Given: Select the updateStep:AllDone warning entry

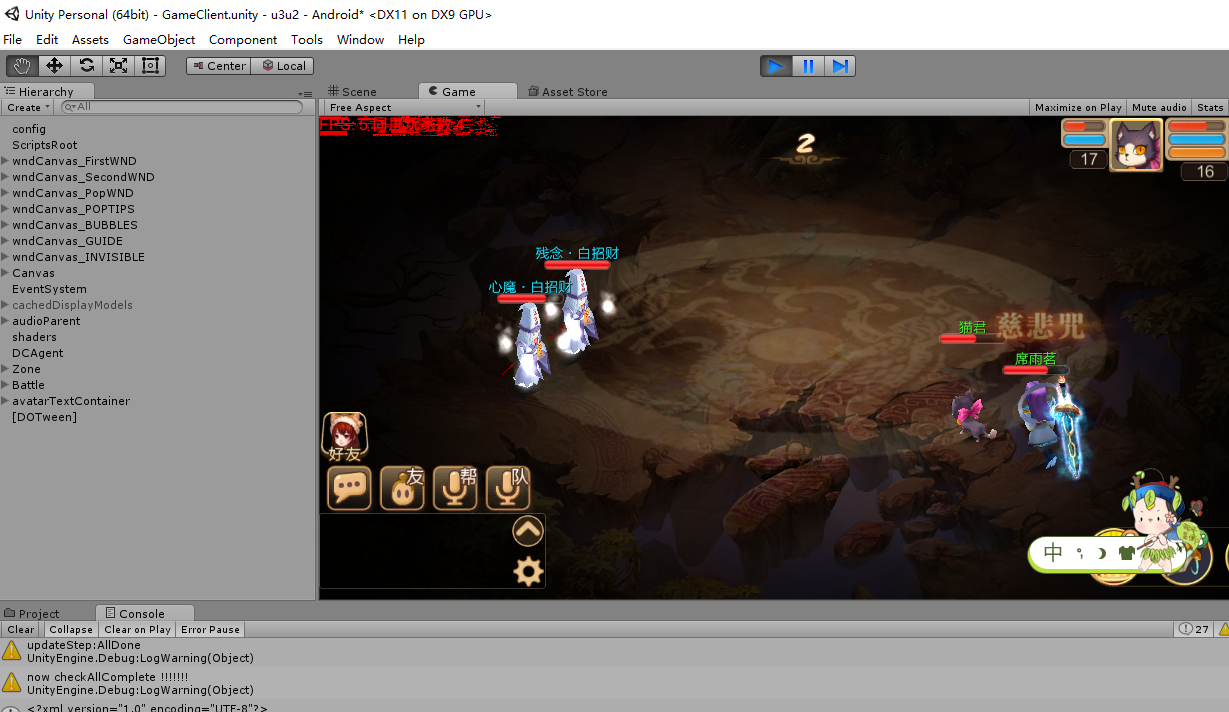Looking at the screenshot, I should pyautogui.click(x=614, y=651).
